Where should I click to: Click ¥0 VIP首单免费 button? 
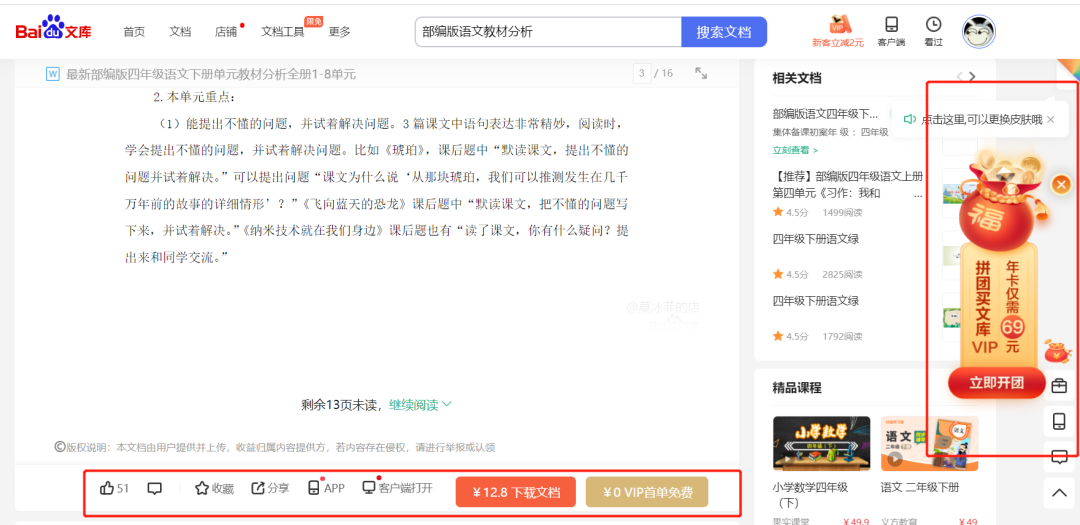647,492
